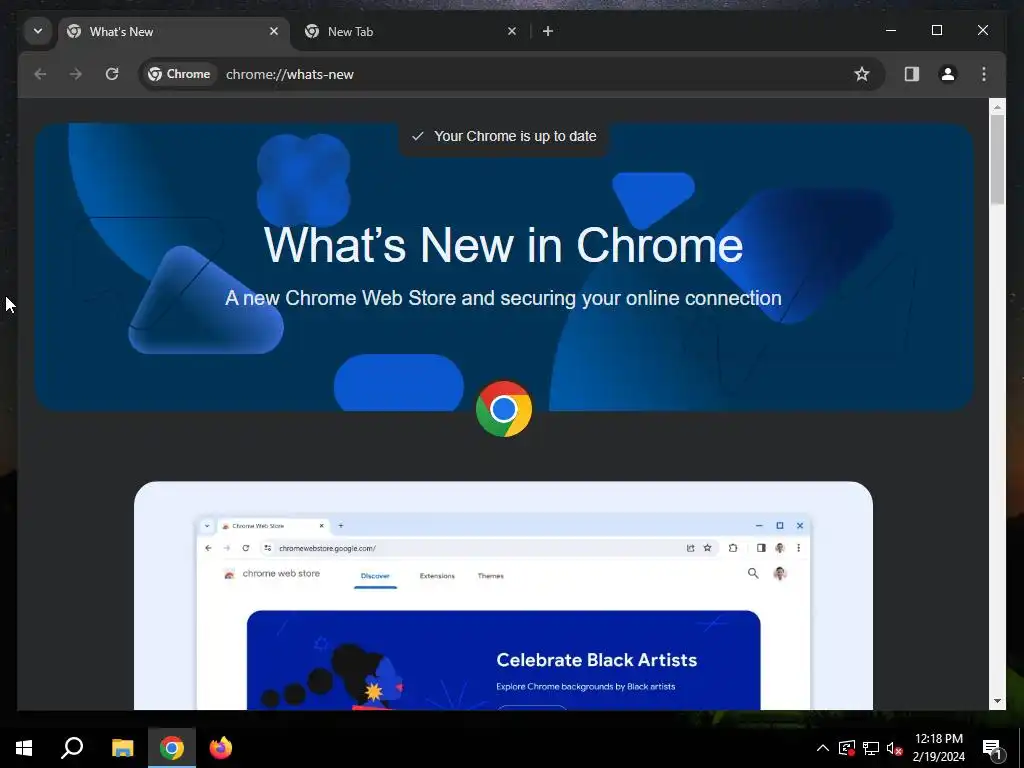Image resolution: width=1024 pixels, height=768 pixels.
Task: Launch Firefox from the taskbar
Action: 221,748
